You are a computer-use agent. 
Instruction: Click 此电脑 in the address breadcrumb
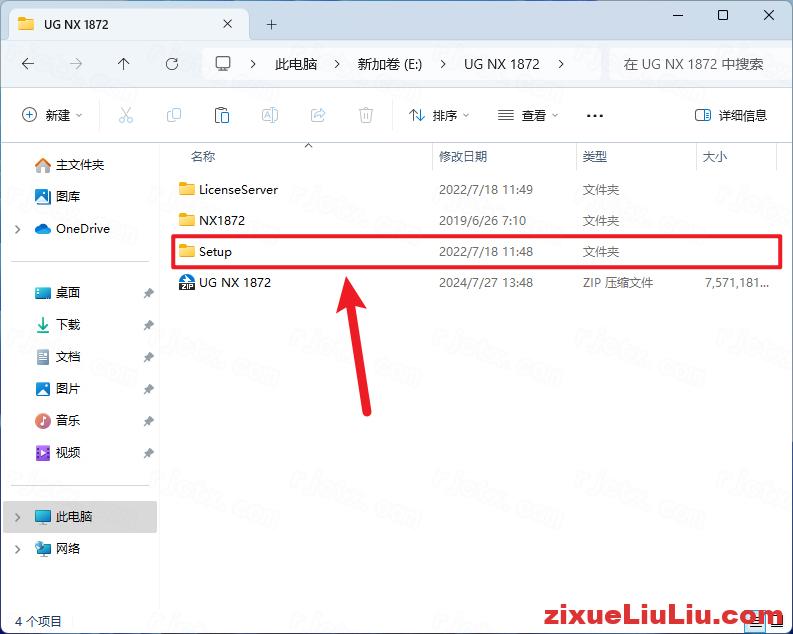[x=296, y=64]
